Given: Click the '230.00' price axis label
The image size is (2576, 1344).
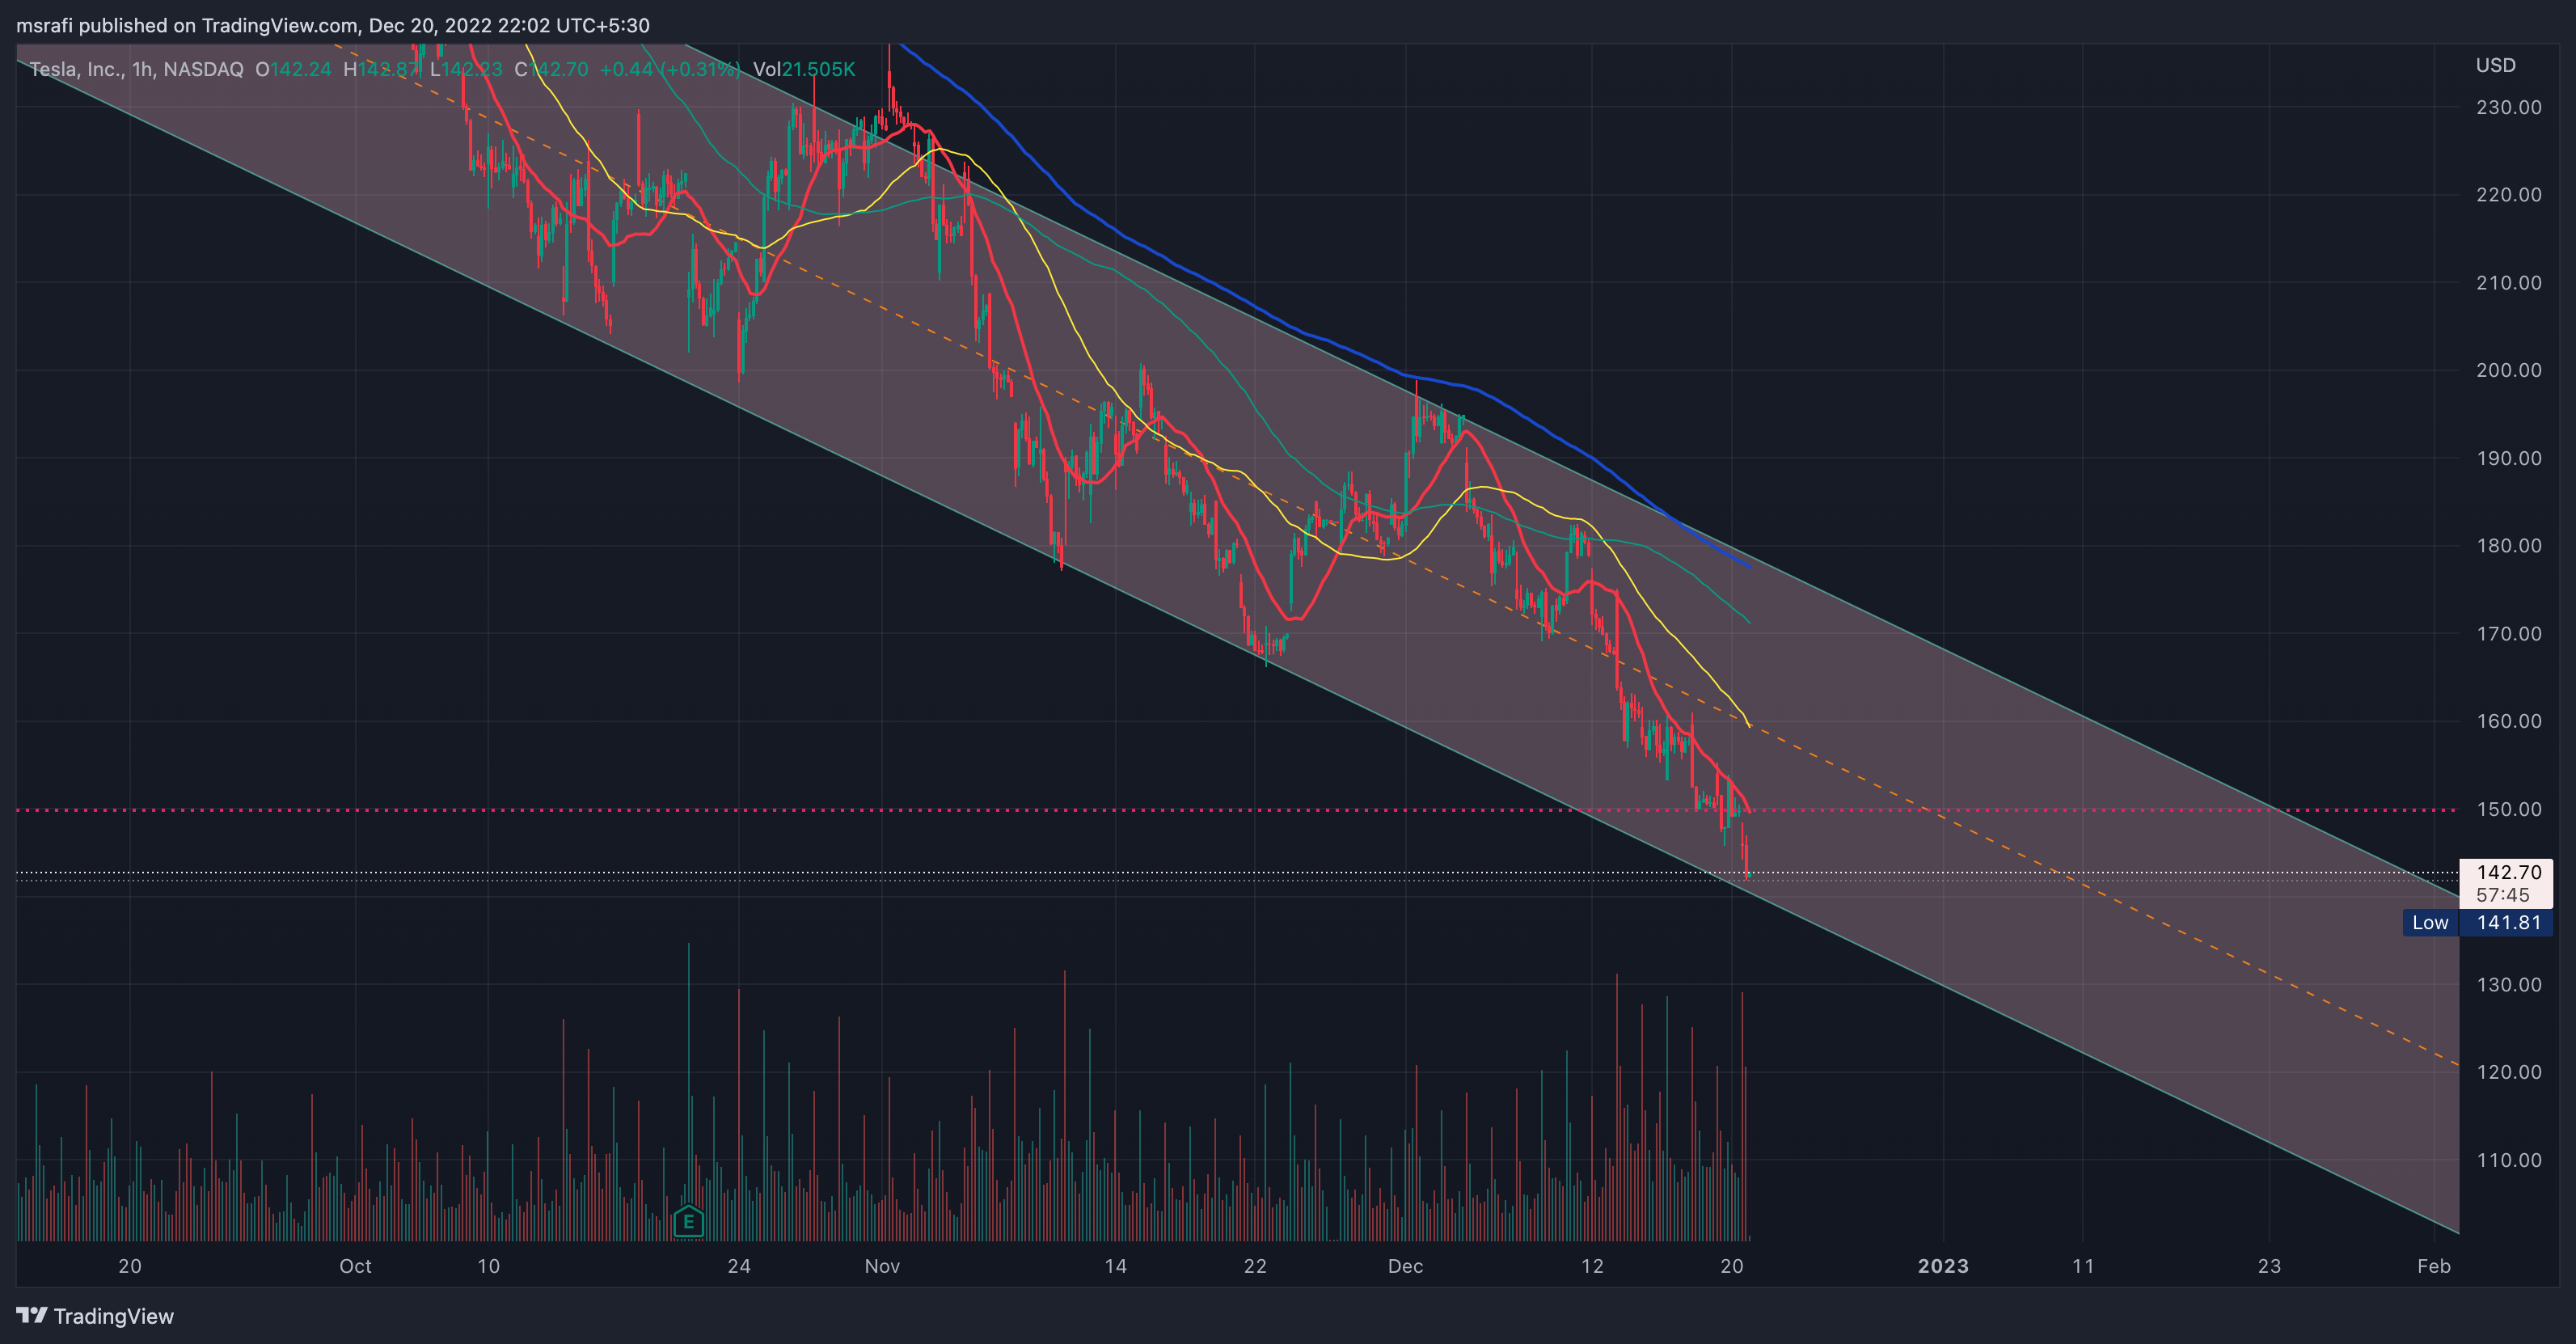Looking at the screenshot, I should 2508,107.
